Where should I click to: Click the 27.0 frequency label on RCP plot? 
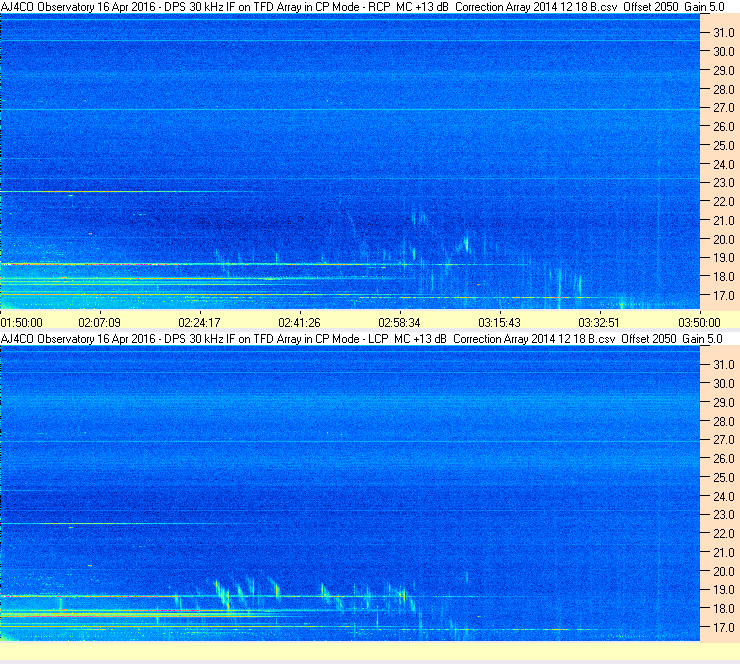tap(724, 108)
